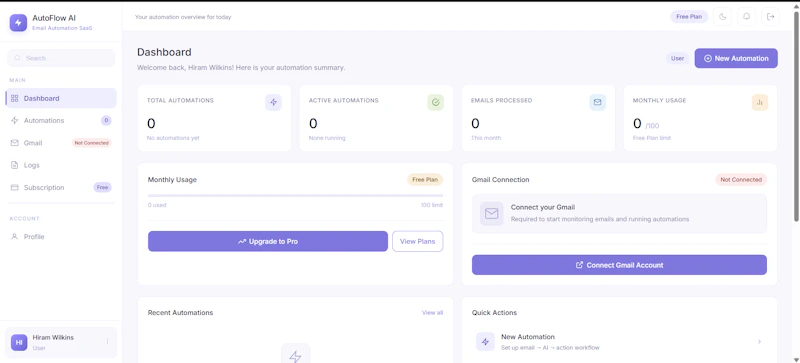Click the User role badge
The height and width of the screenshot is (363, 800).
click(678, 58)
